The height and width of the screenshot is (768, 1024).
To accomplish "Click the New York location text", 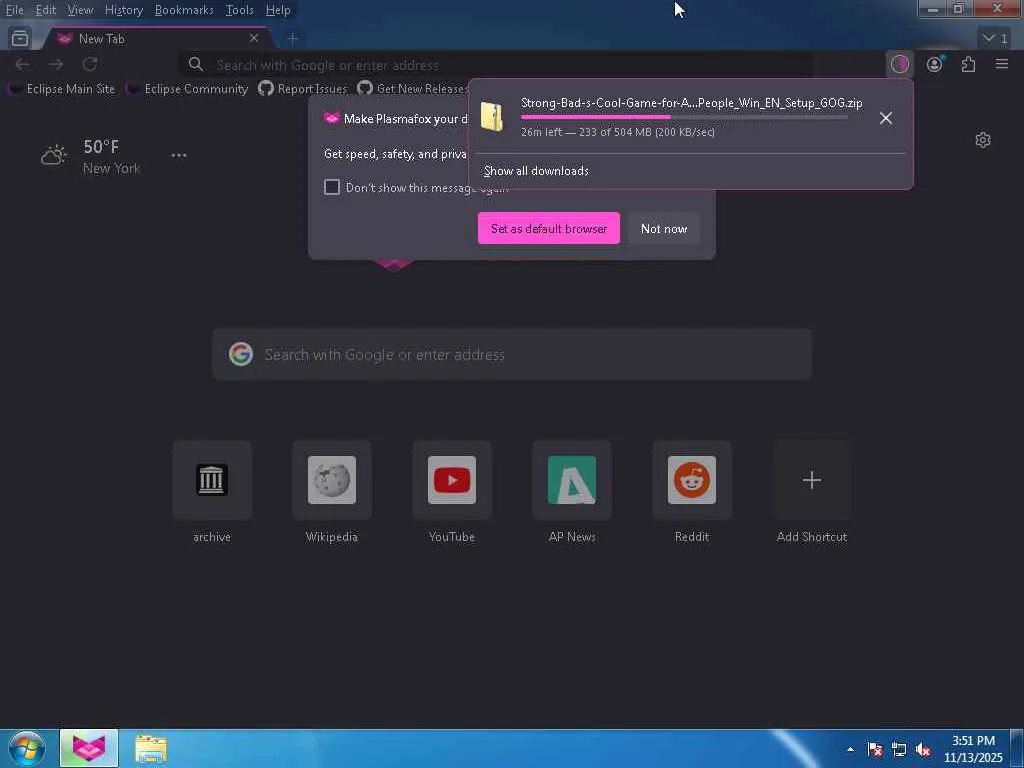I will tap(111, 168).
